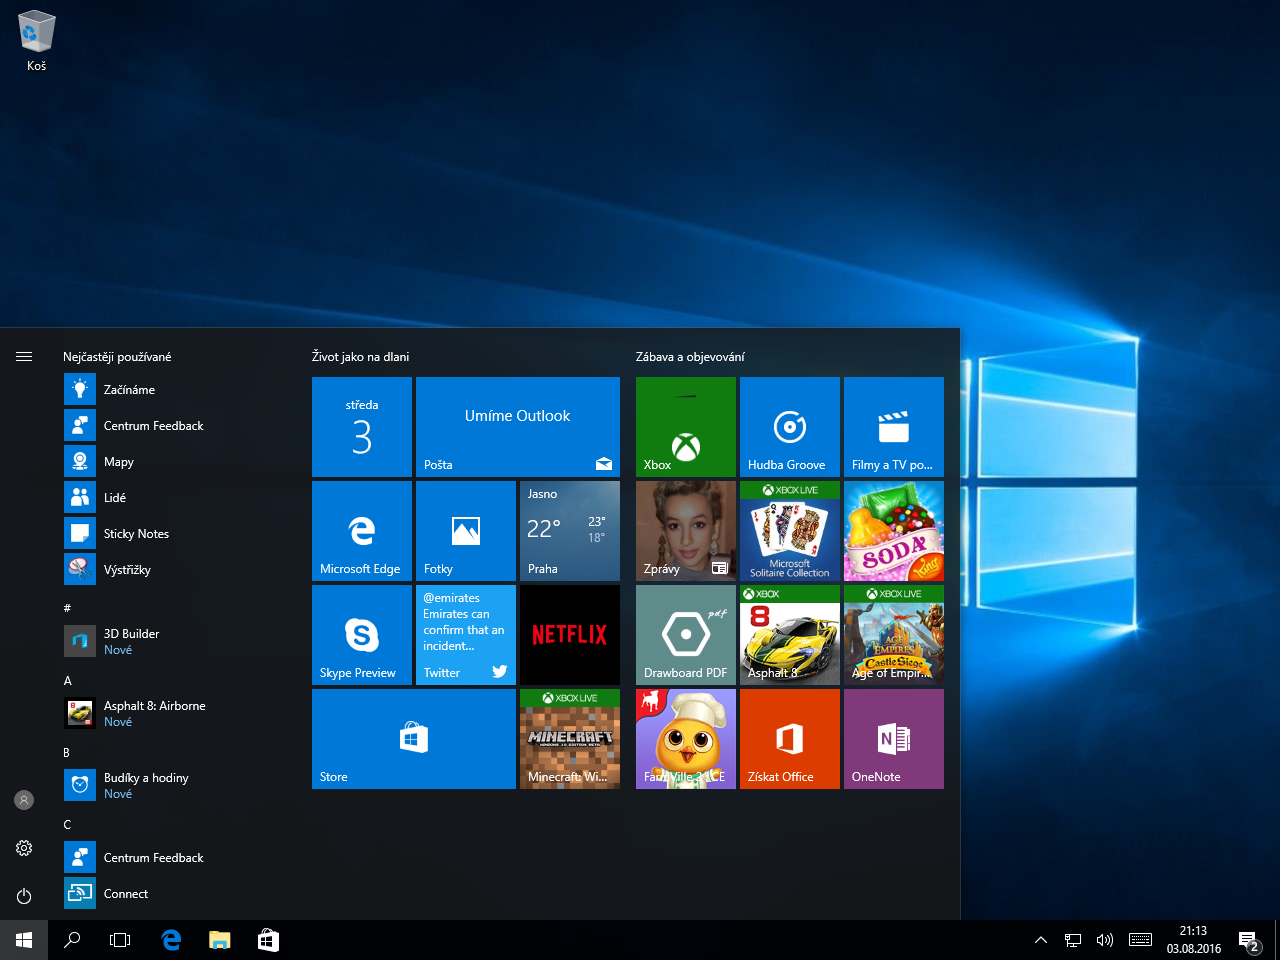Jump to the # letter section header
The image size is (1280, 960).
[x=67, y=608]
